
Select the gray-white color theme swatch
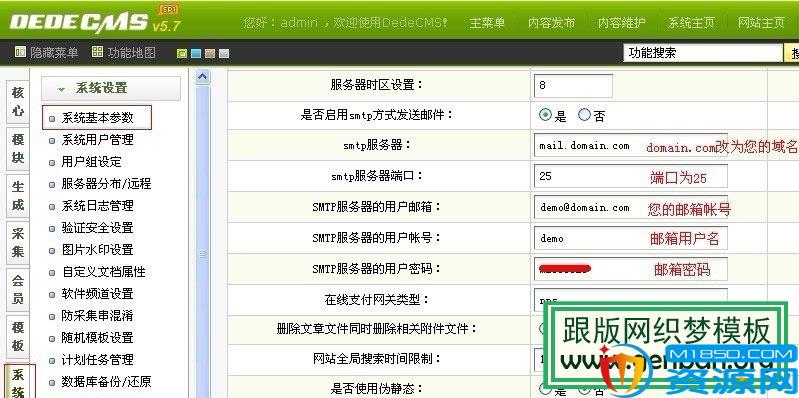click(x=224, y=54)
